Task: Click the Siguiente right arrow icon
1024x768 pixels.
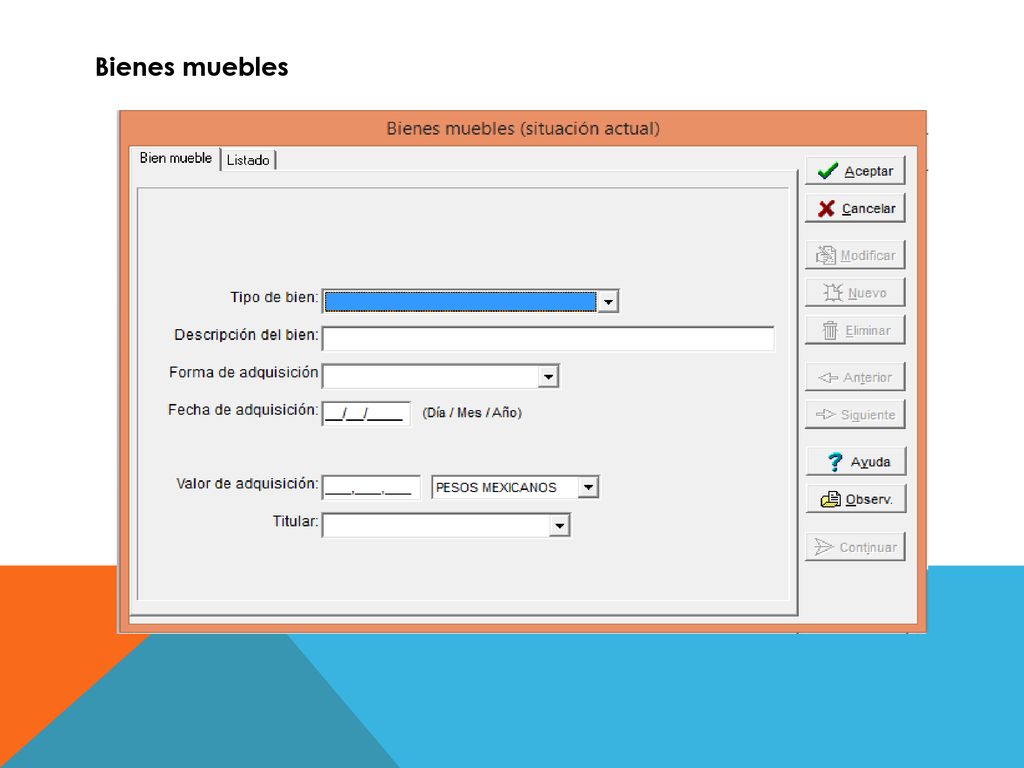Action: click(825, 415)
